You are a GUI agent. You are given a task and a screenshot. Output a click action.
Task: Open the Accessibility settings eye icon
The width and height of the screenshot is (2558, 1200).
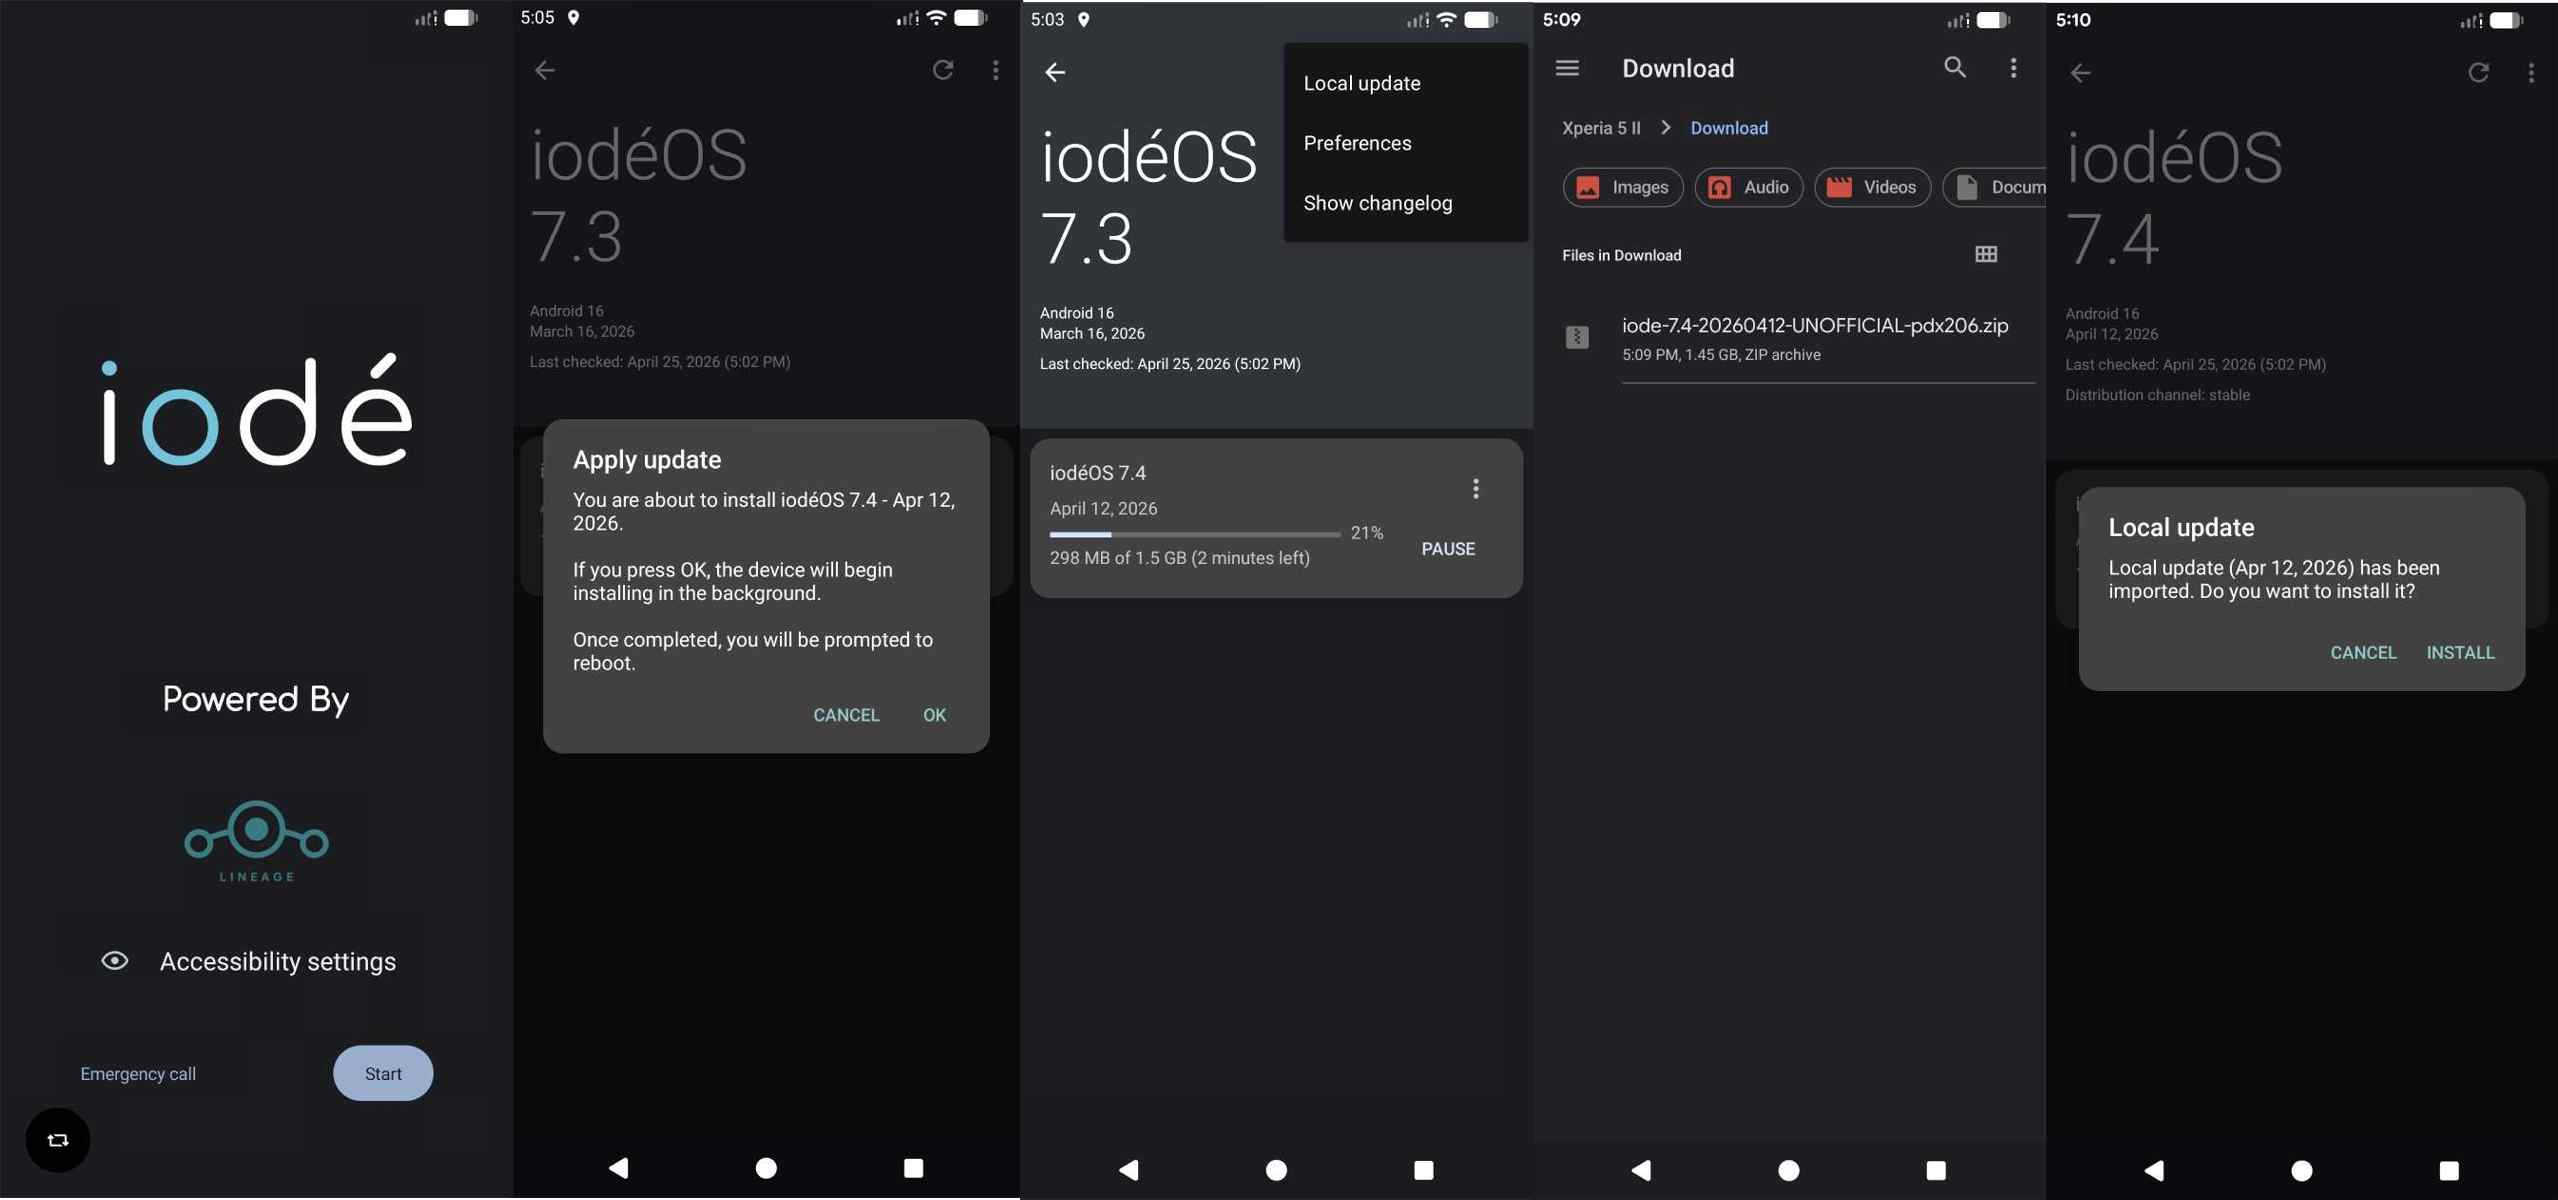pos(115,961)
